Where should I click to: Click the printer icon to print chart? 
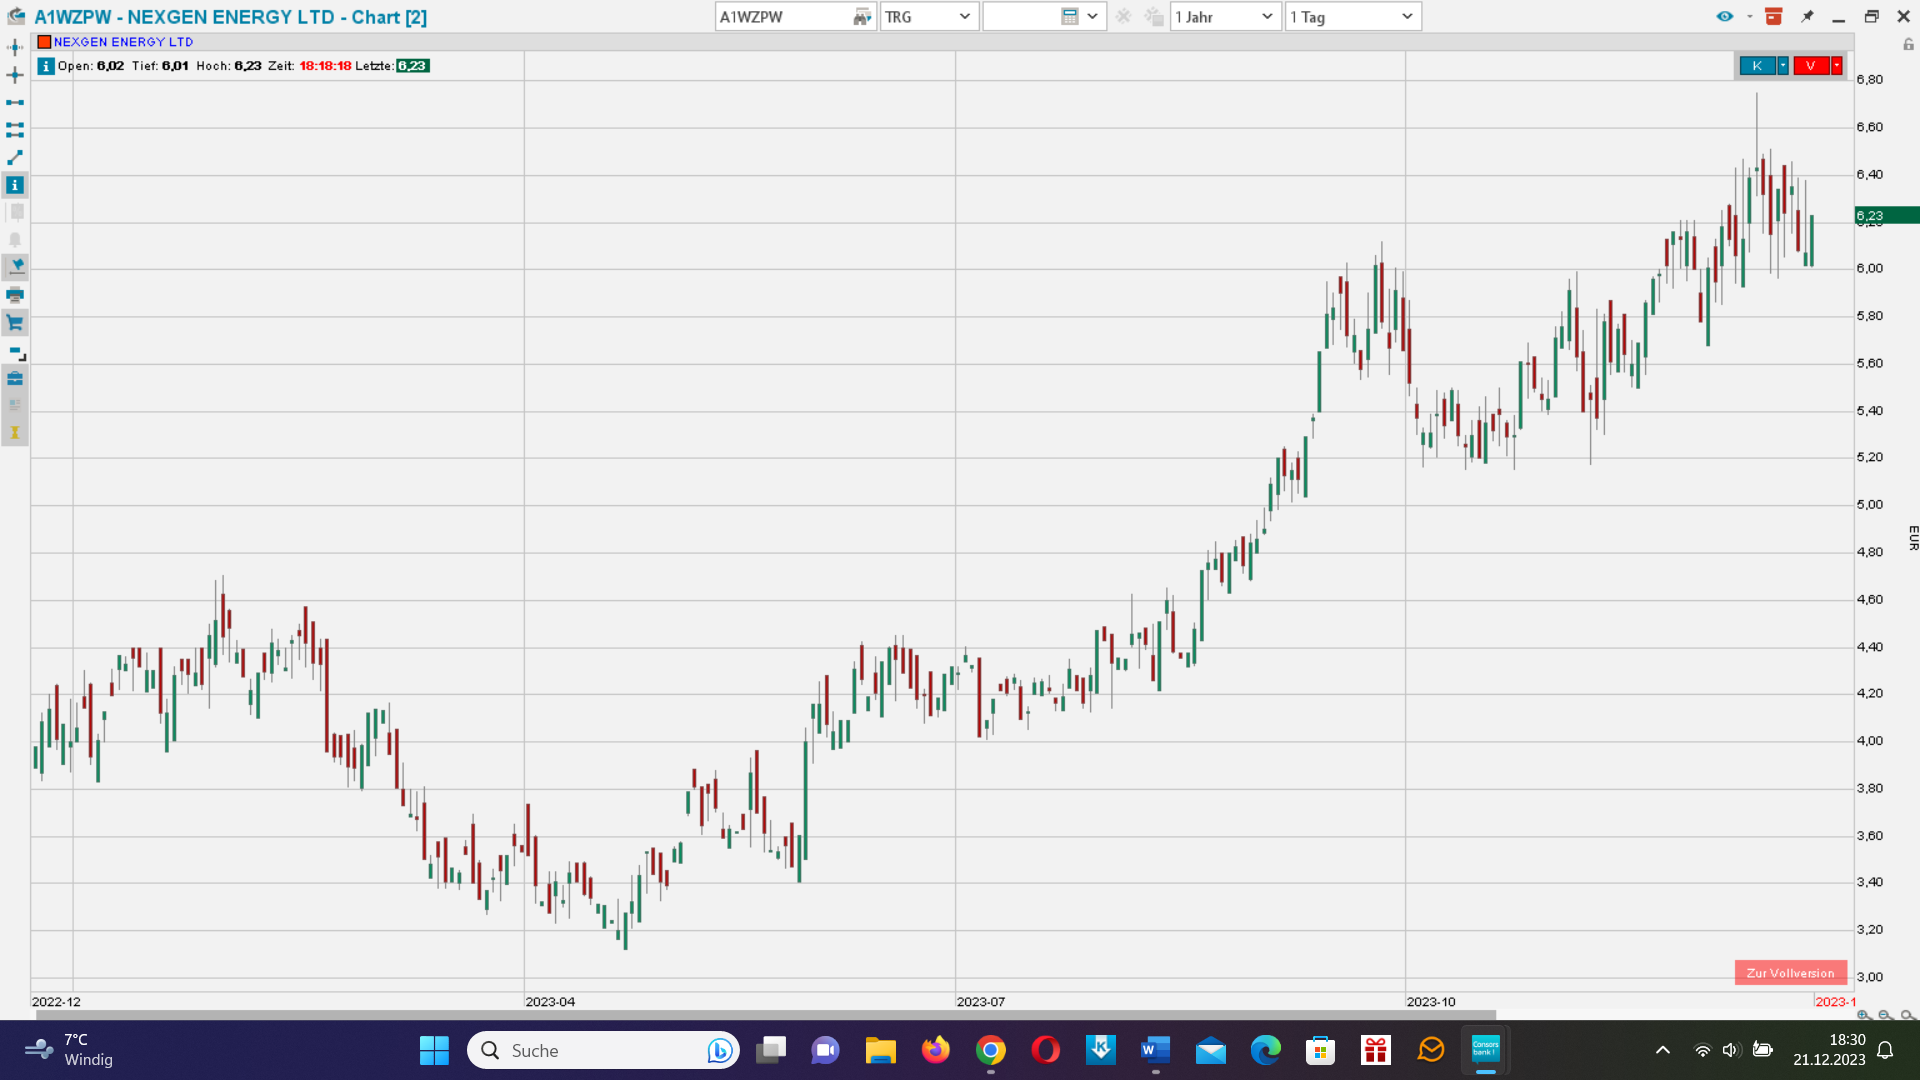click(15, 295)
